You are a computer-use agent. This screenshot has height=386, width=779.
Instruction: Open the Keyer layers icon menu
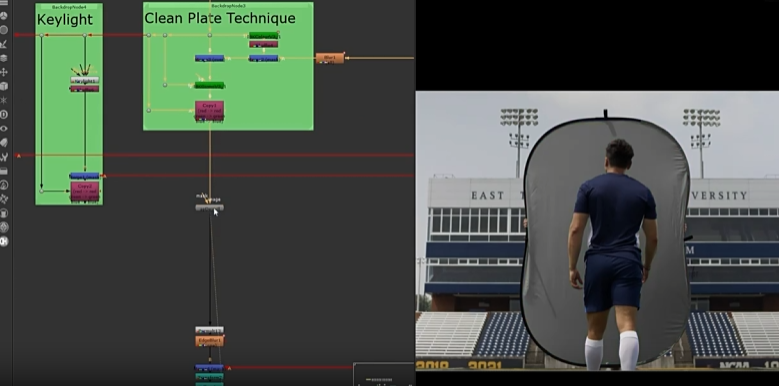point(3,58)
